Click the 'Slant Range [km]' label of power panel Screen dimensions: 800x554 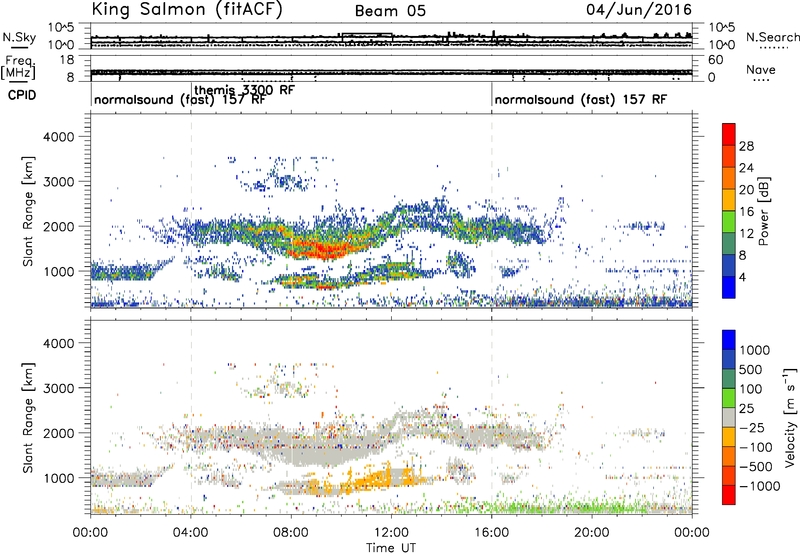pos(28,211)
